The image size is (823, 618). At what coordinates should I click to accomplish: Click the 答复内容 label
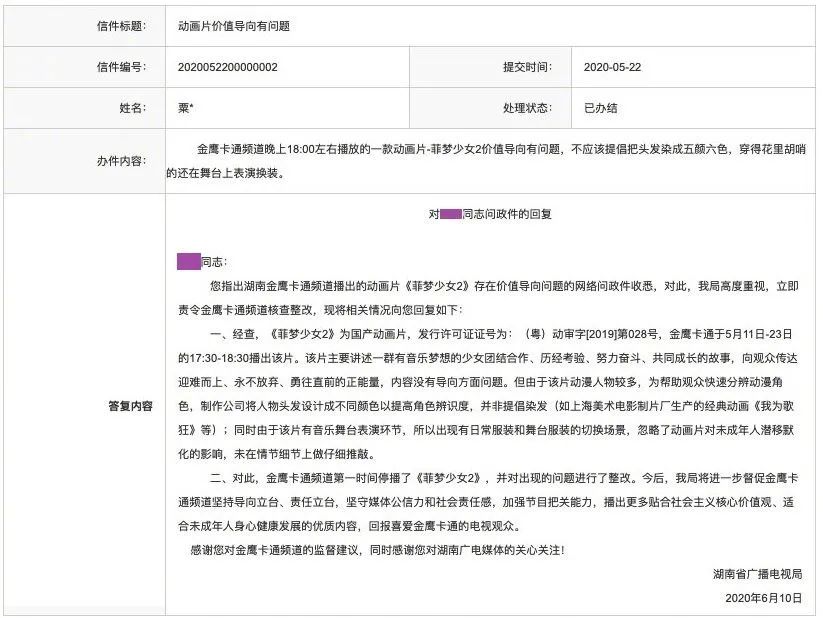pos(130,406)
